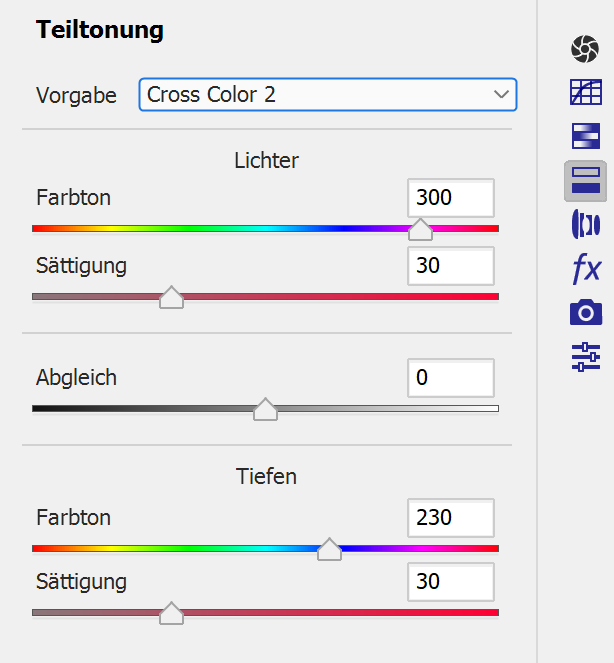Viewport: 614px width, 663px height.
Task: Click the Tiefen Farbton slider handle
Action: pyautogui.click(x=329, y=549)
